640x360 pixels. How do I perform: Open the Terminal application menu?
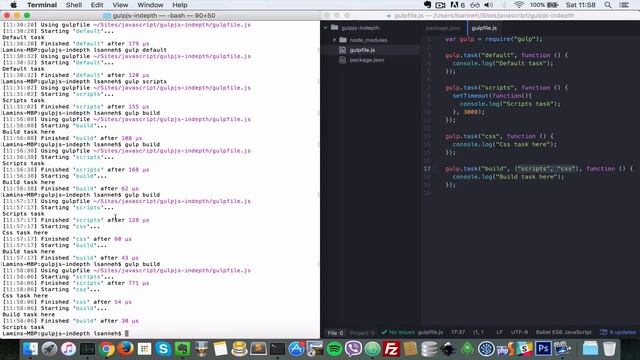pos(42,5)
